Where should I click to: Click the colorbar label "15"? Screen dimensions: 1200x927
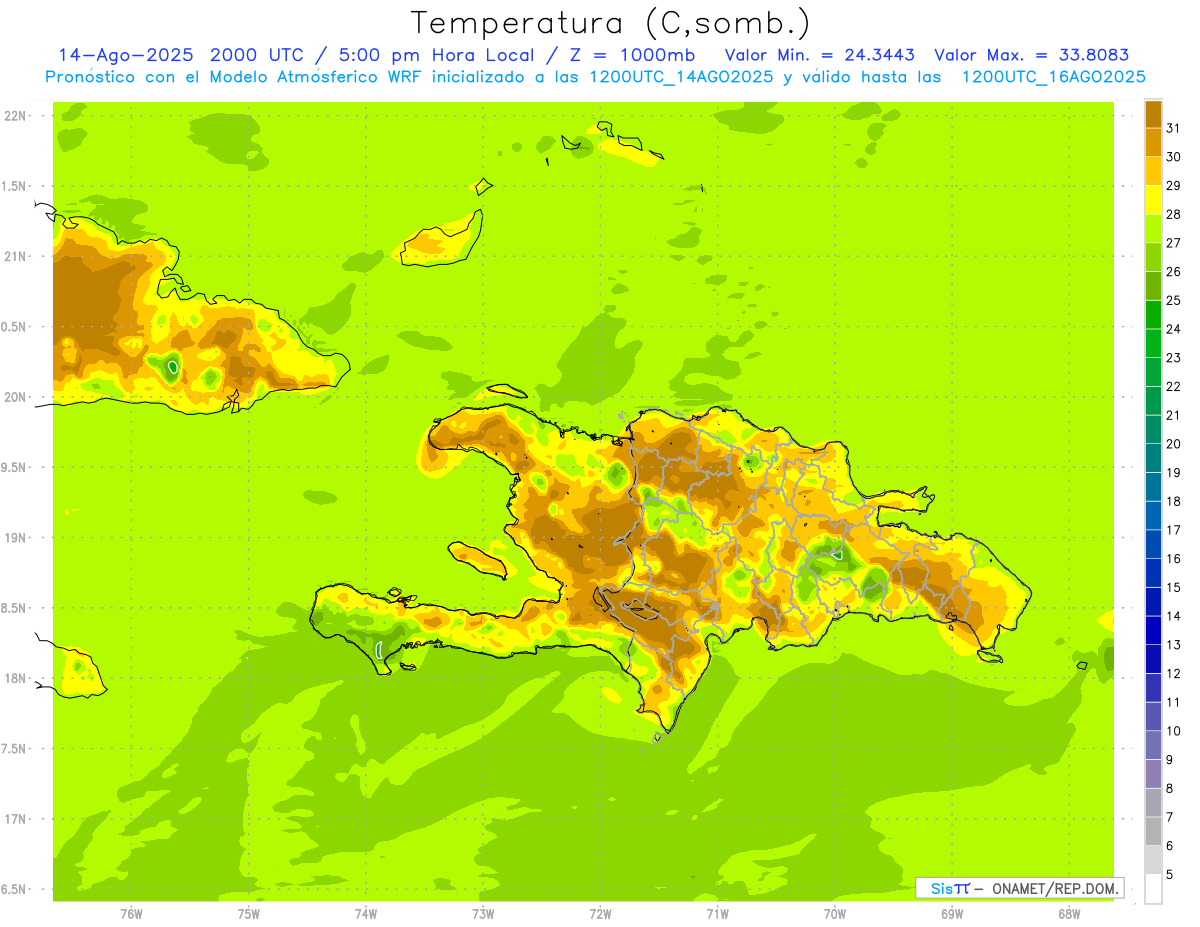coord(1174,587)
